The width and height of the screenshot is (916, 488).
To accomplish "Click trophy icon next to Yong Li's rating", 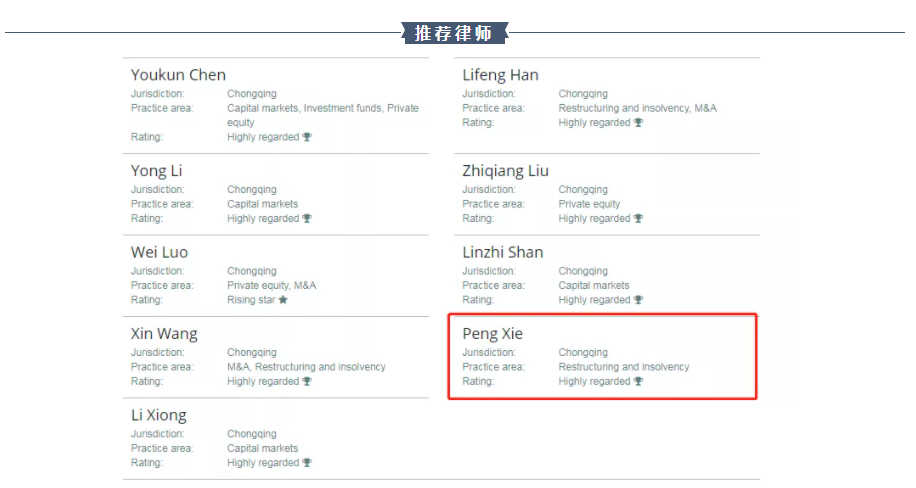I will [307, 219].
